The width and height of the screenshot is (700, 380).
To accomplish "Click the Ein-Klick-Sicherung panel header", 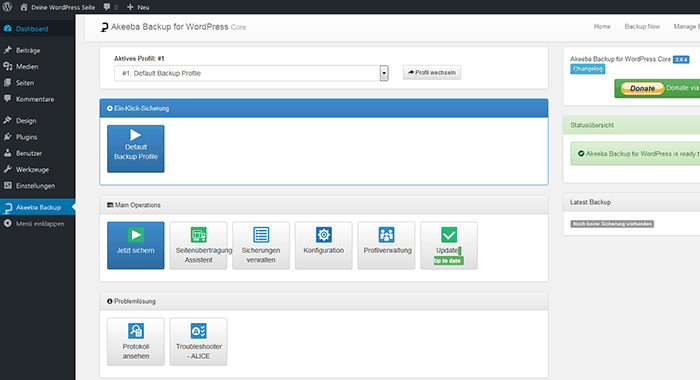I will click(324, 109).
